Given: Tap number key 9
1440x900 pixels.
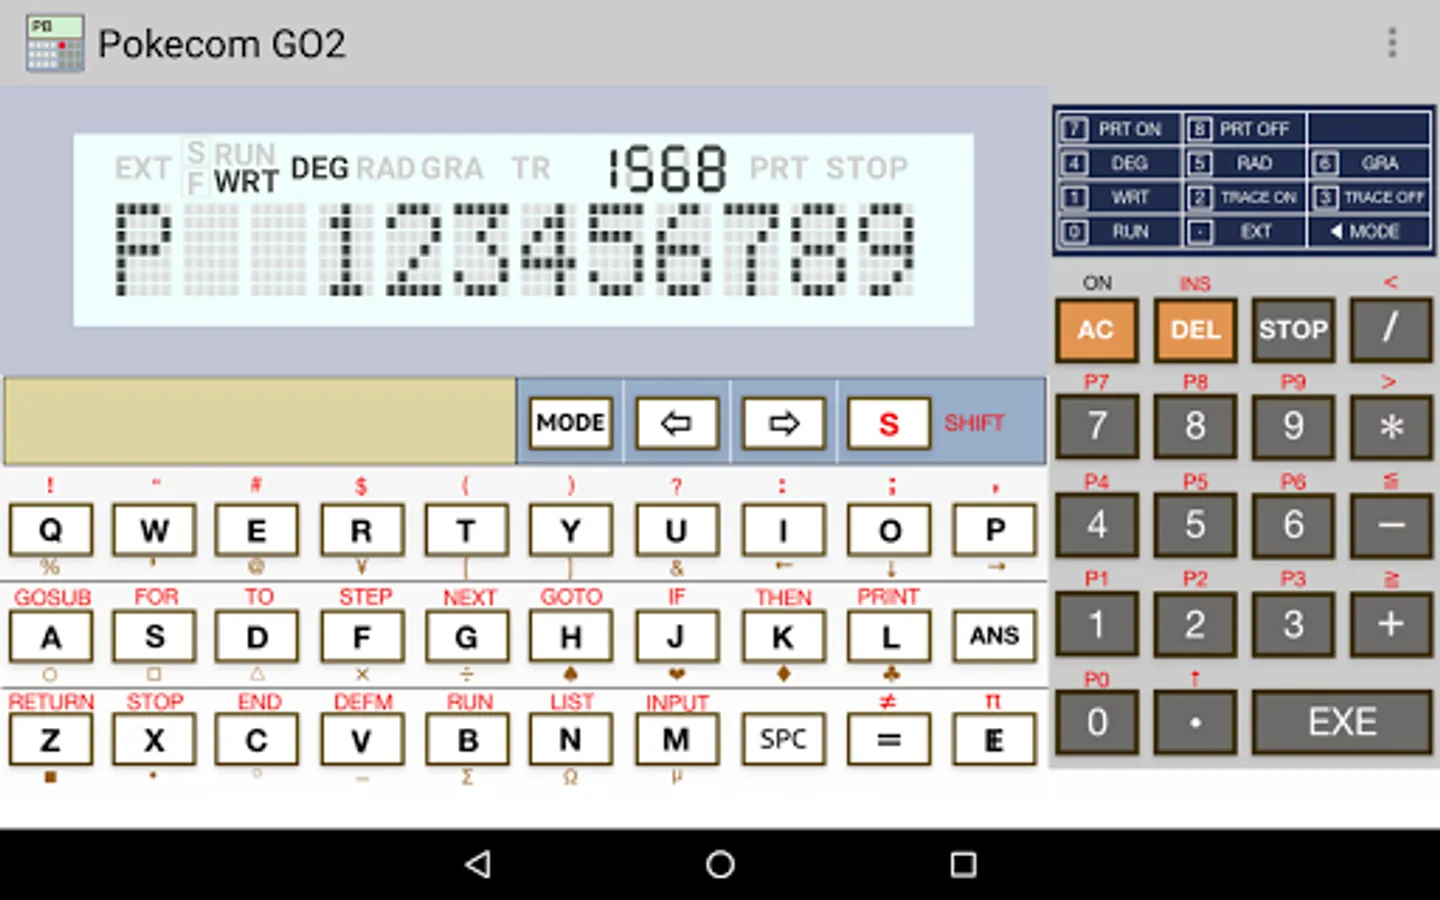Looking at the screenshot, I should pos(1293,427).
